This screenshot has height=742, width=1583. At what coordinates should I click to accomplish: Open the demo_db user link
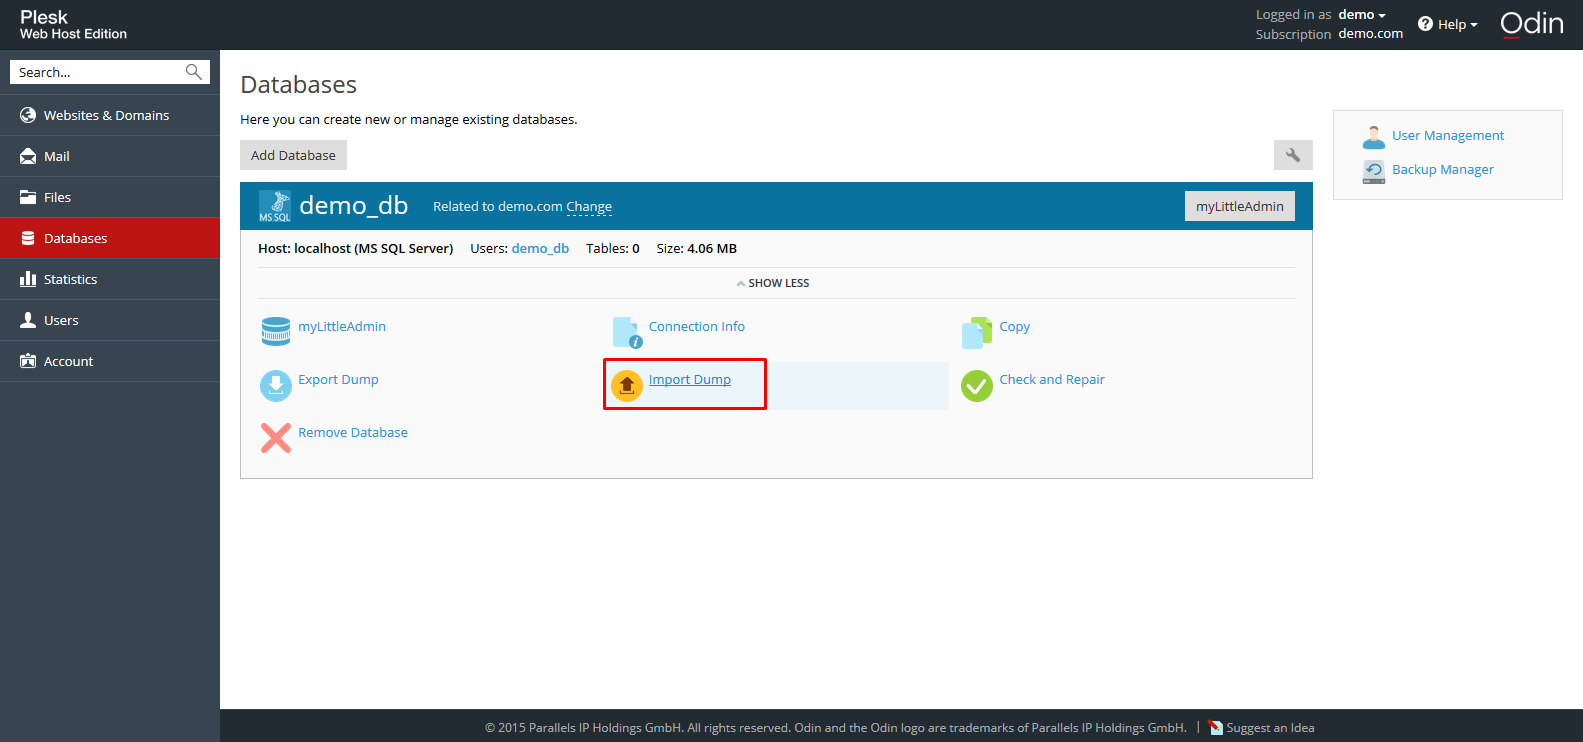tap(540, 248)
